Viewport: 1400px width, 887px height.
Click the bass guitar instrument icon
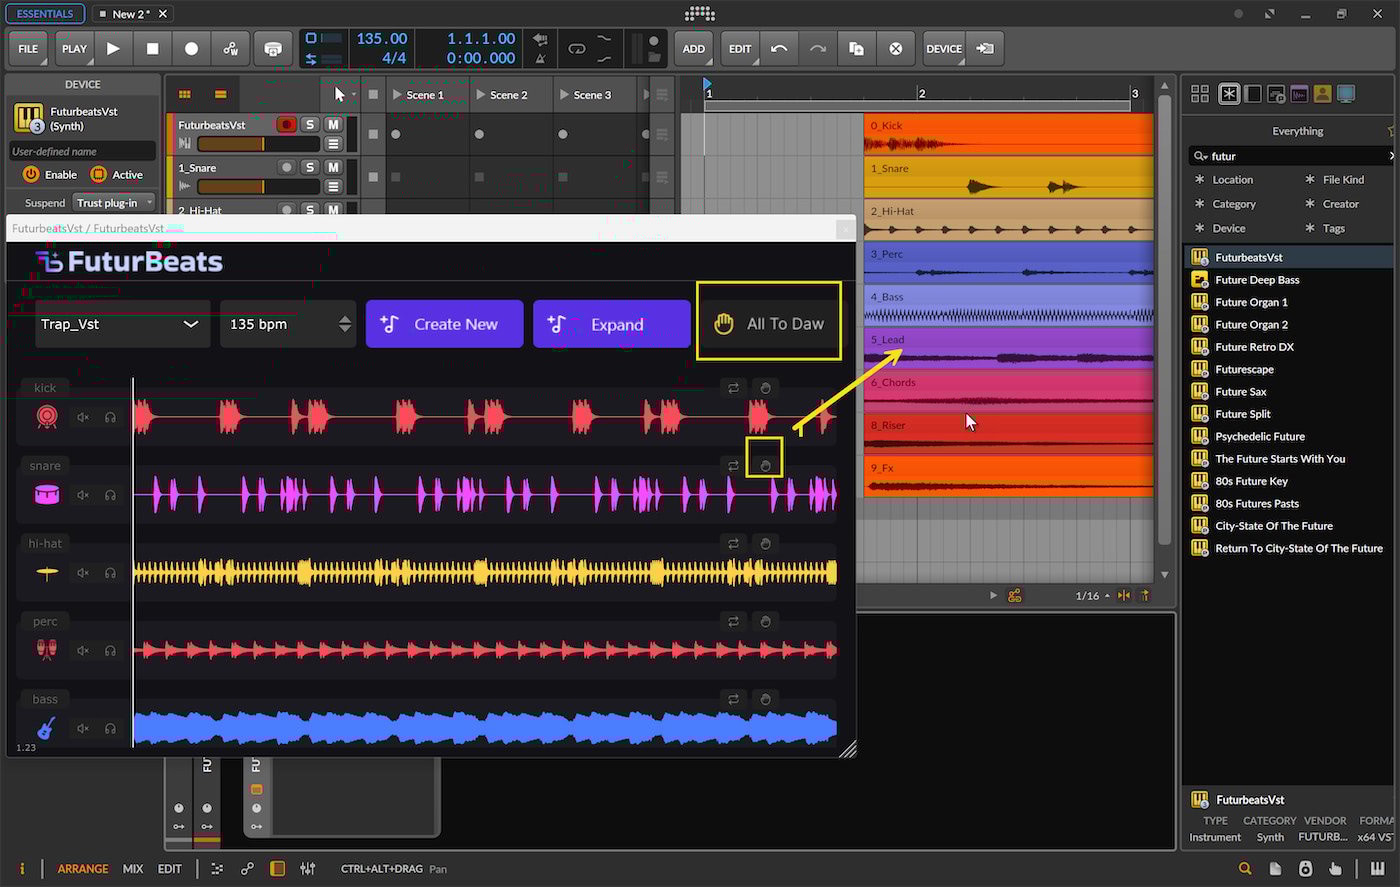(46, 728)
